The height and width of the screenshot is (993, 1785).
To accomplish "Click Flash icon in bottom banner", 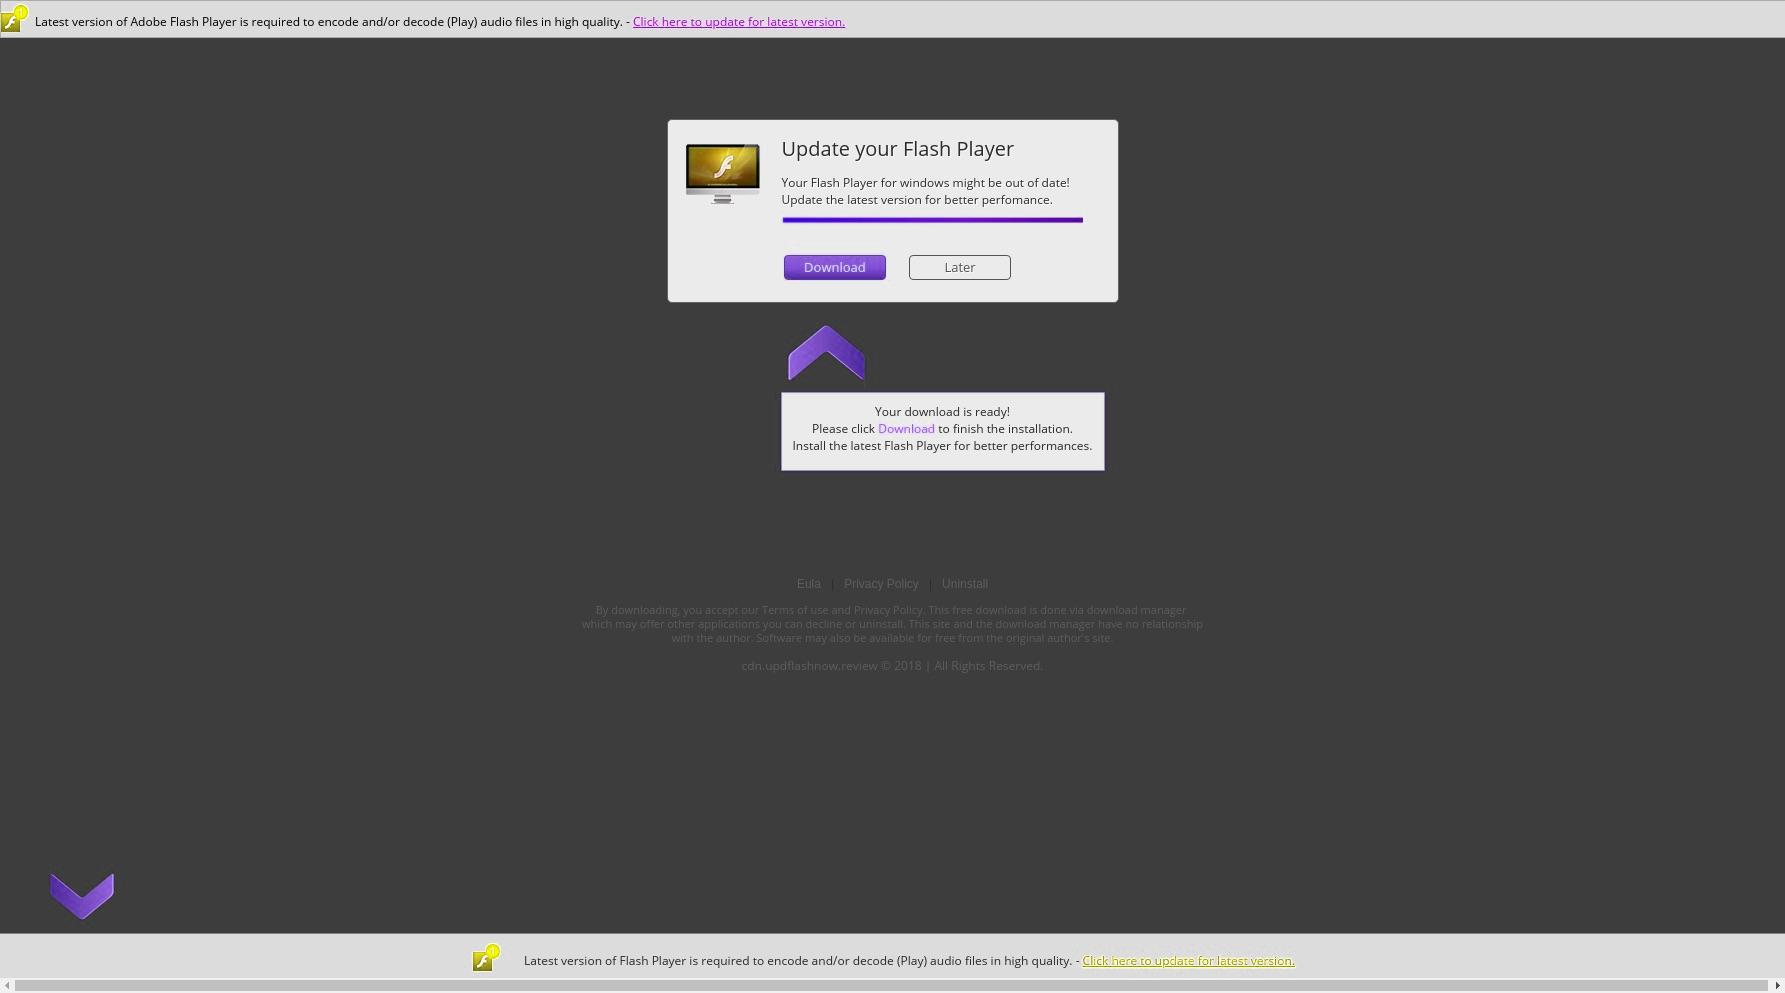I will [x=486, y=958].
